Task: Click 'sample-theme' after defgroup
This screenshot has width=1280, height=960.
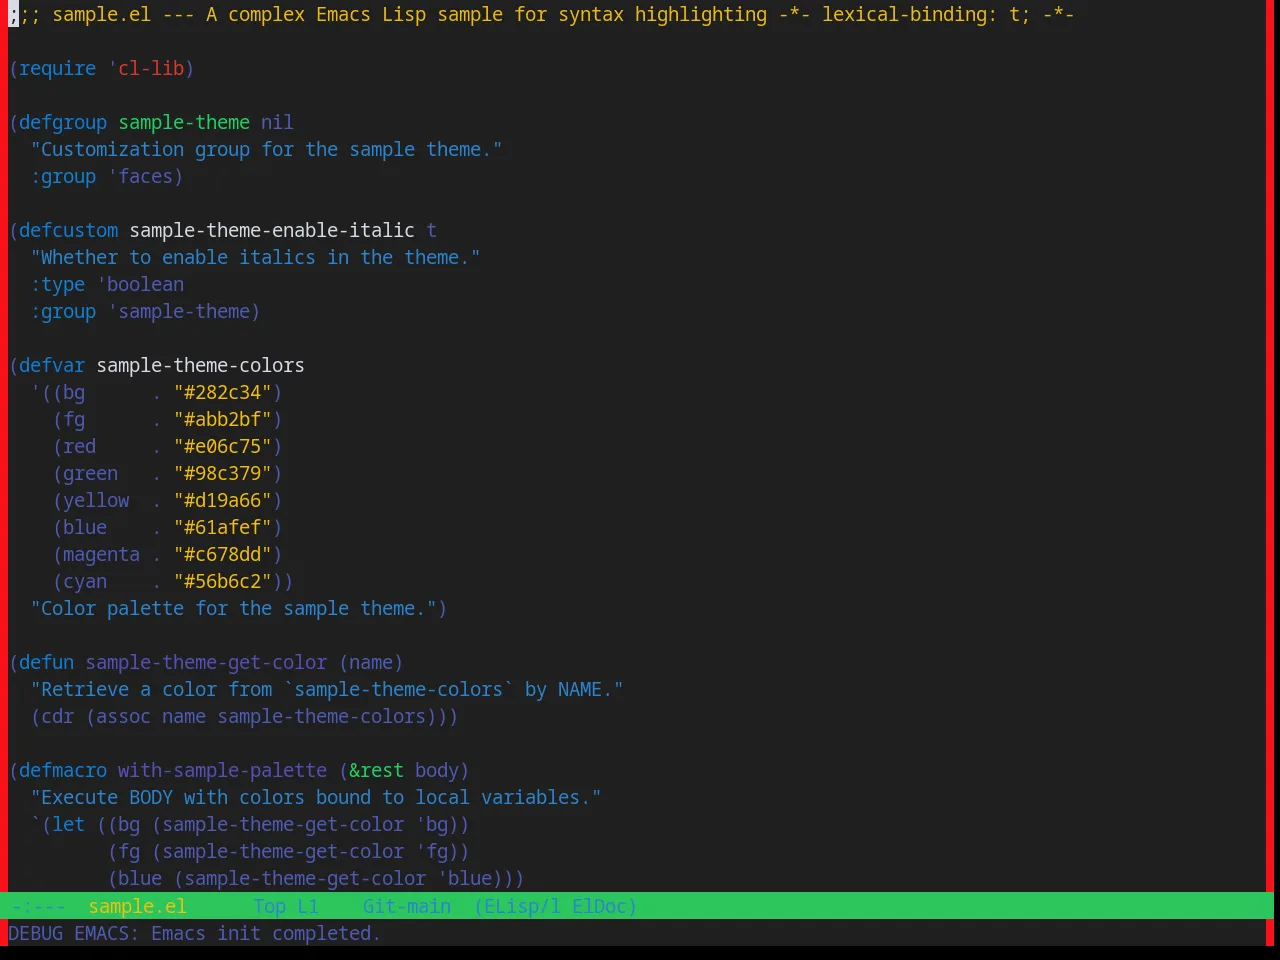Action: 184,122
